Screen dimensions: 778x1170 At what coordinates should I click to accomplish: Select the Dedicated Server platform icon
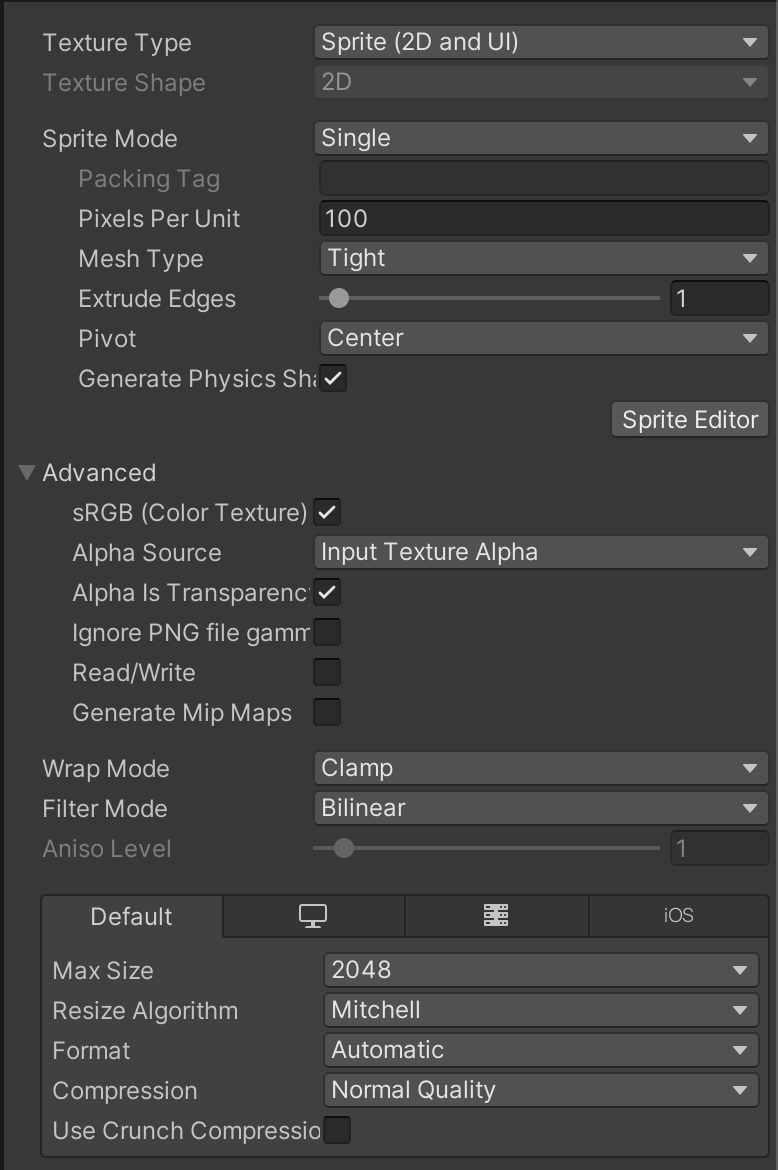496,915
